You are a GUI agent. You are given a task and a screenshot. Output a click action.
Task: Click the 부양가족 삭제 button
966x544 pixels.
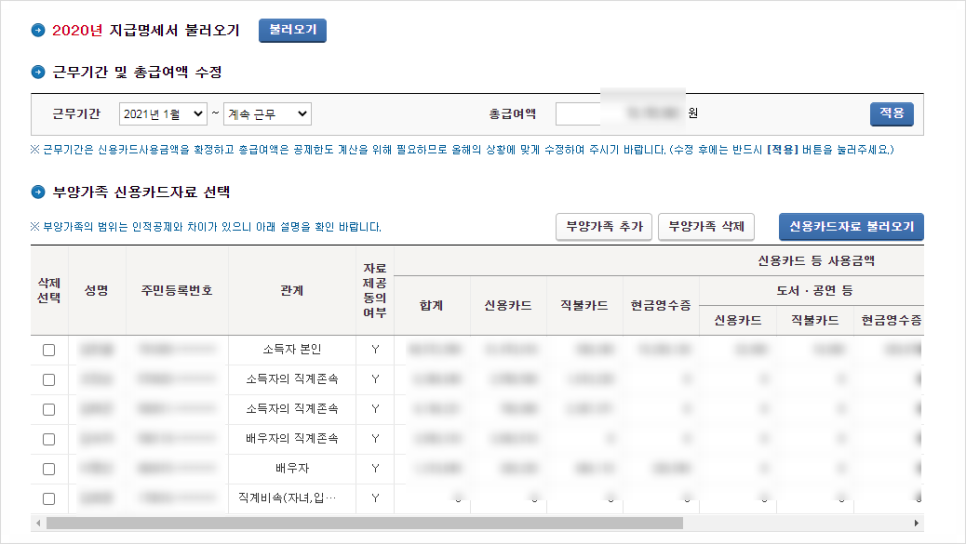(x=706, y=227)
